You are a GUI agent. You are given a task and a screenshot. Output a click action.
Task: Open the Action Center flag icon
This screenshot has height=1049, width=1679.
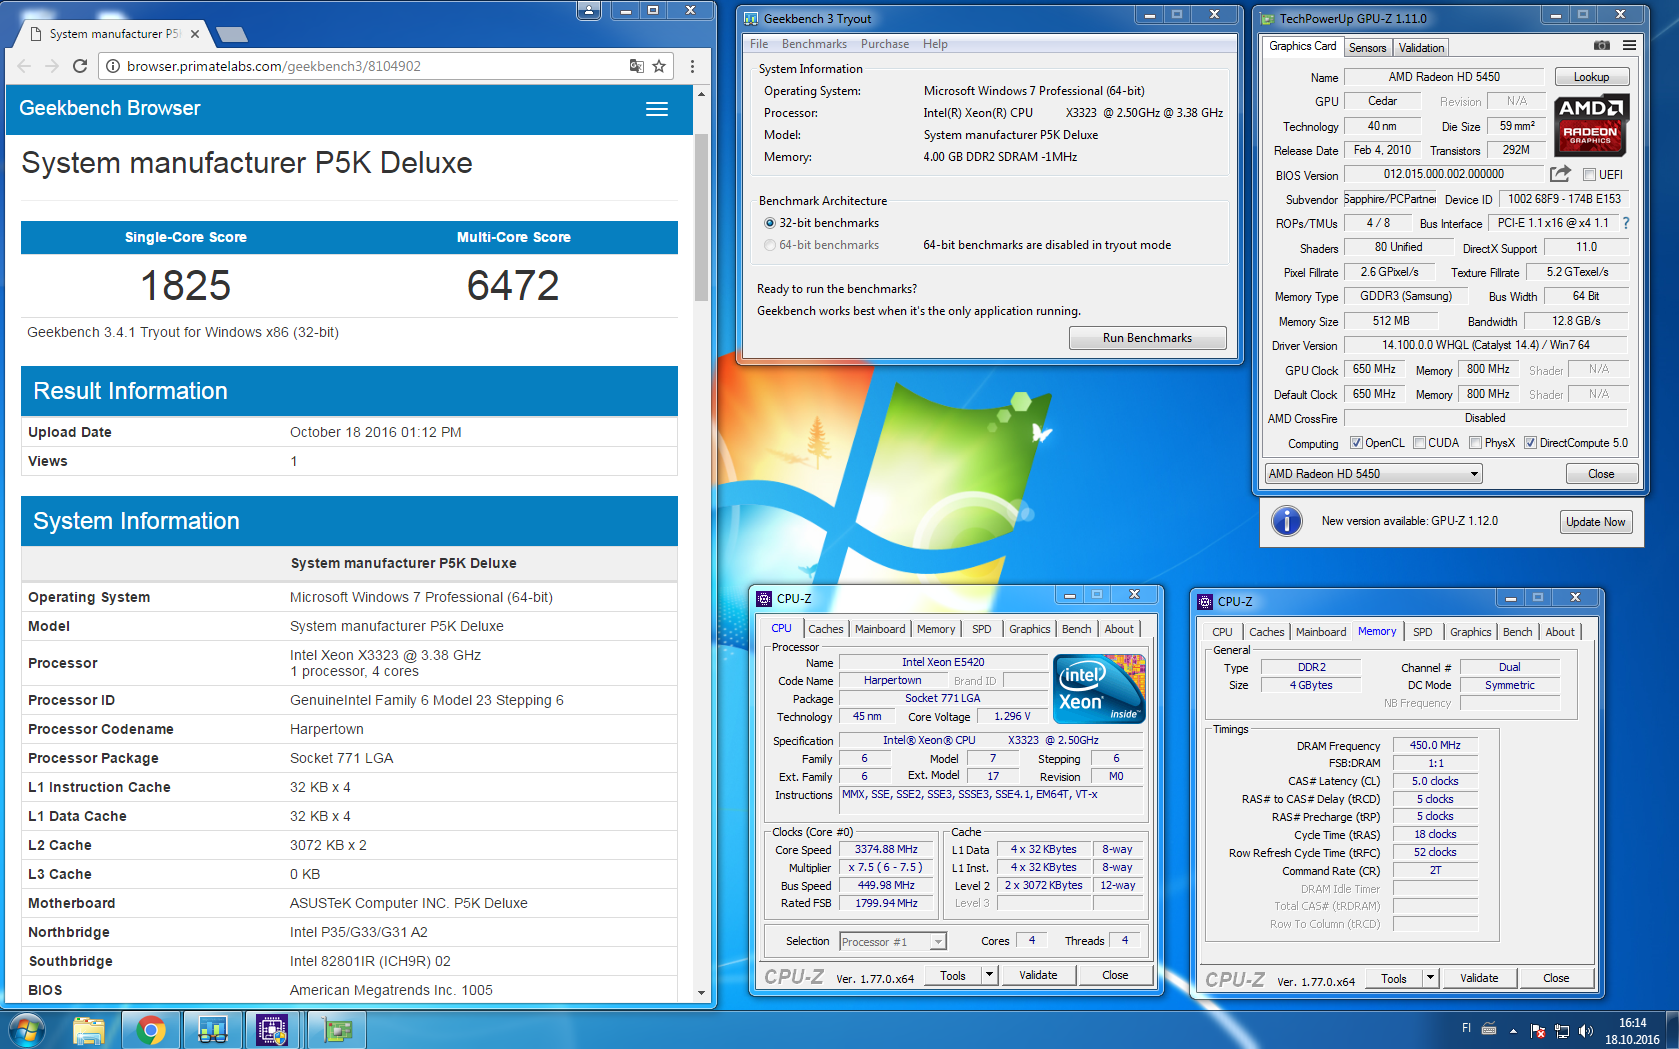tap(1538, 1031)
